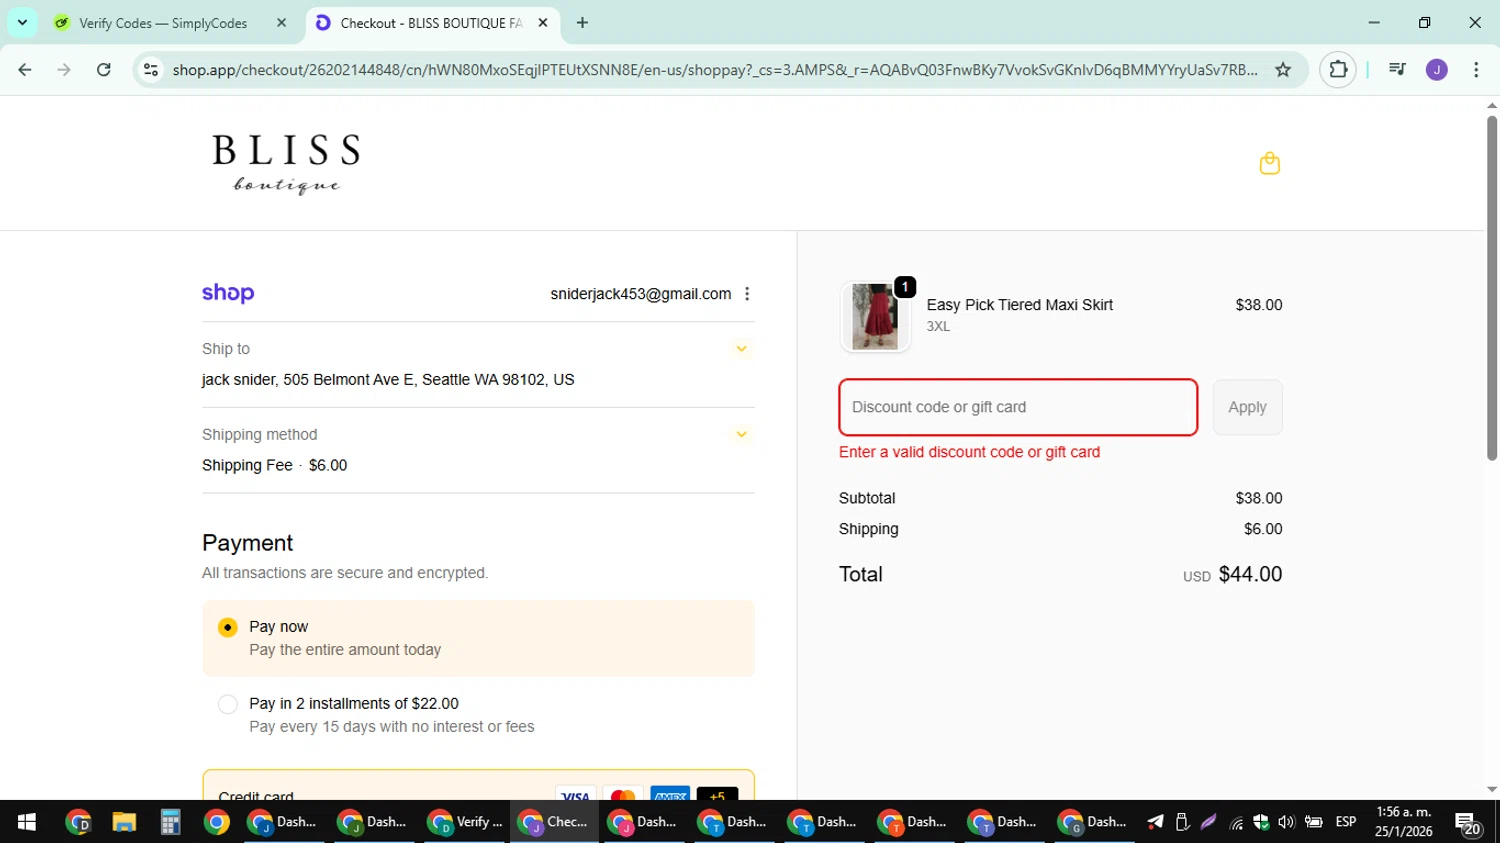Screen dimensions: 1500x843
Task: Open the plain Chrome taskbar icon
Action: coord(217,822)
